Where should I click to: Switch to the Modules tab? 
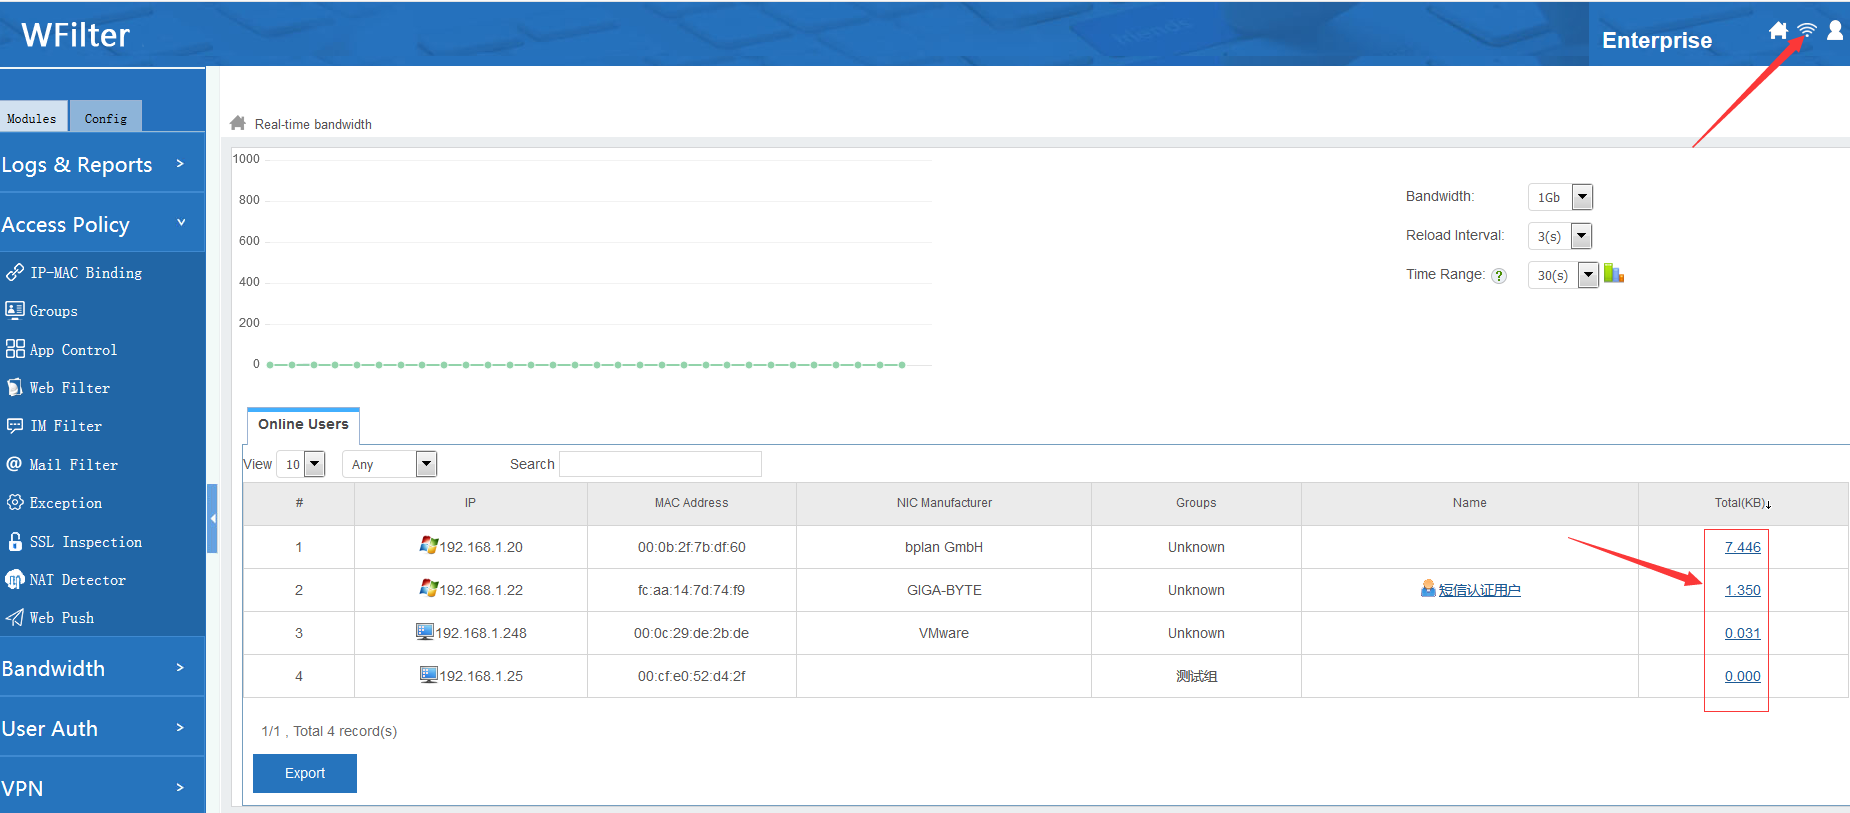33,117
